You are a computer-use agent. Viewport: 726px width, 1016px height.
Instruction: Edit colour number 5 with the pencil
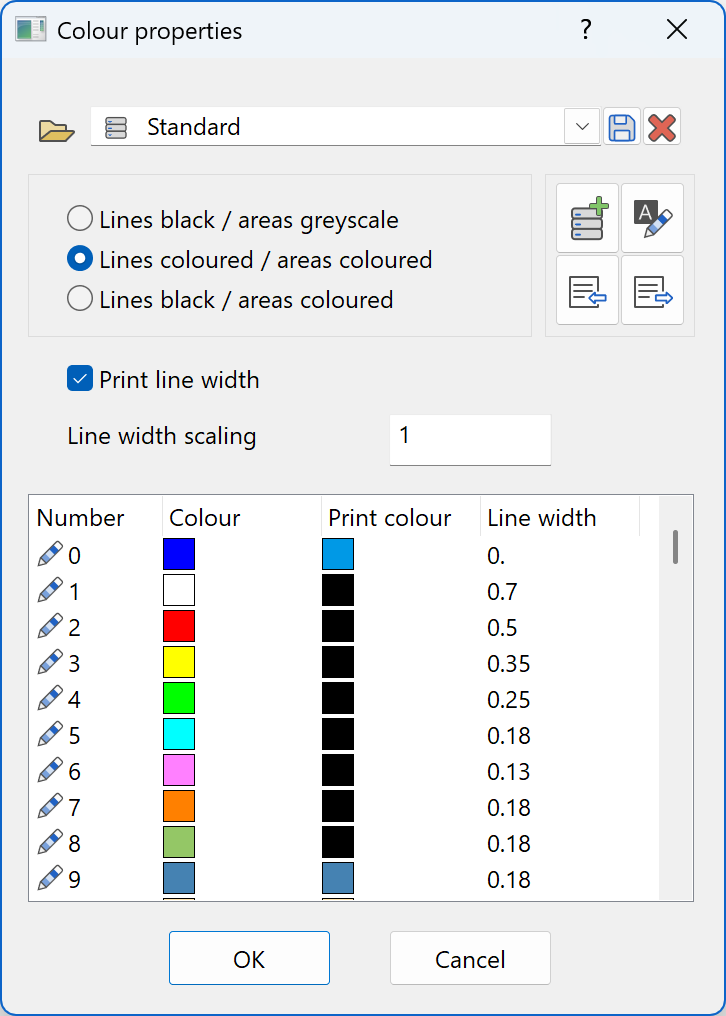48,734
